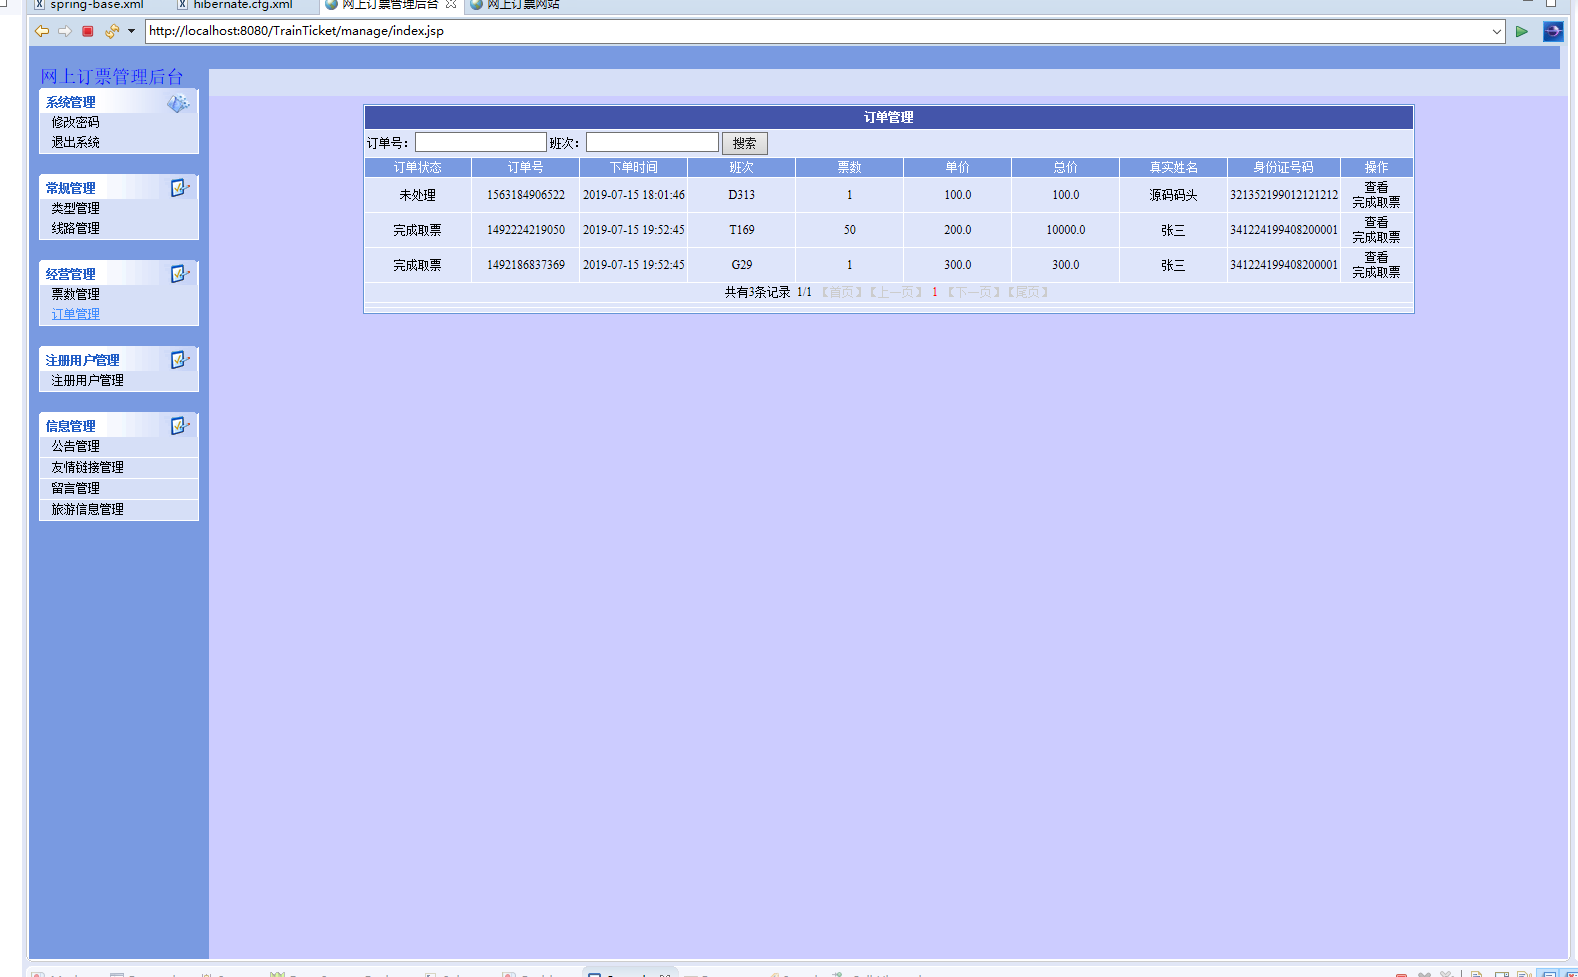This screenshot has height=977, width=1578.
Task: Click train number G29 cell
Action: coord(742,265)
